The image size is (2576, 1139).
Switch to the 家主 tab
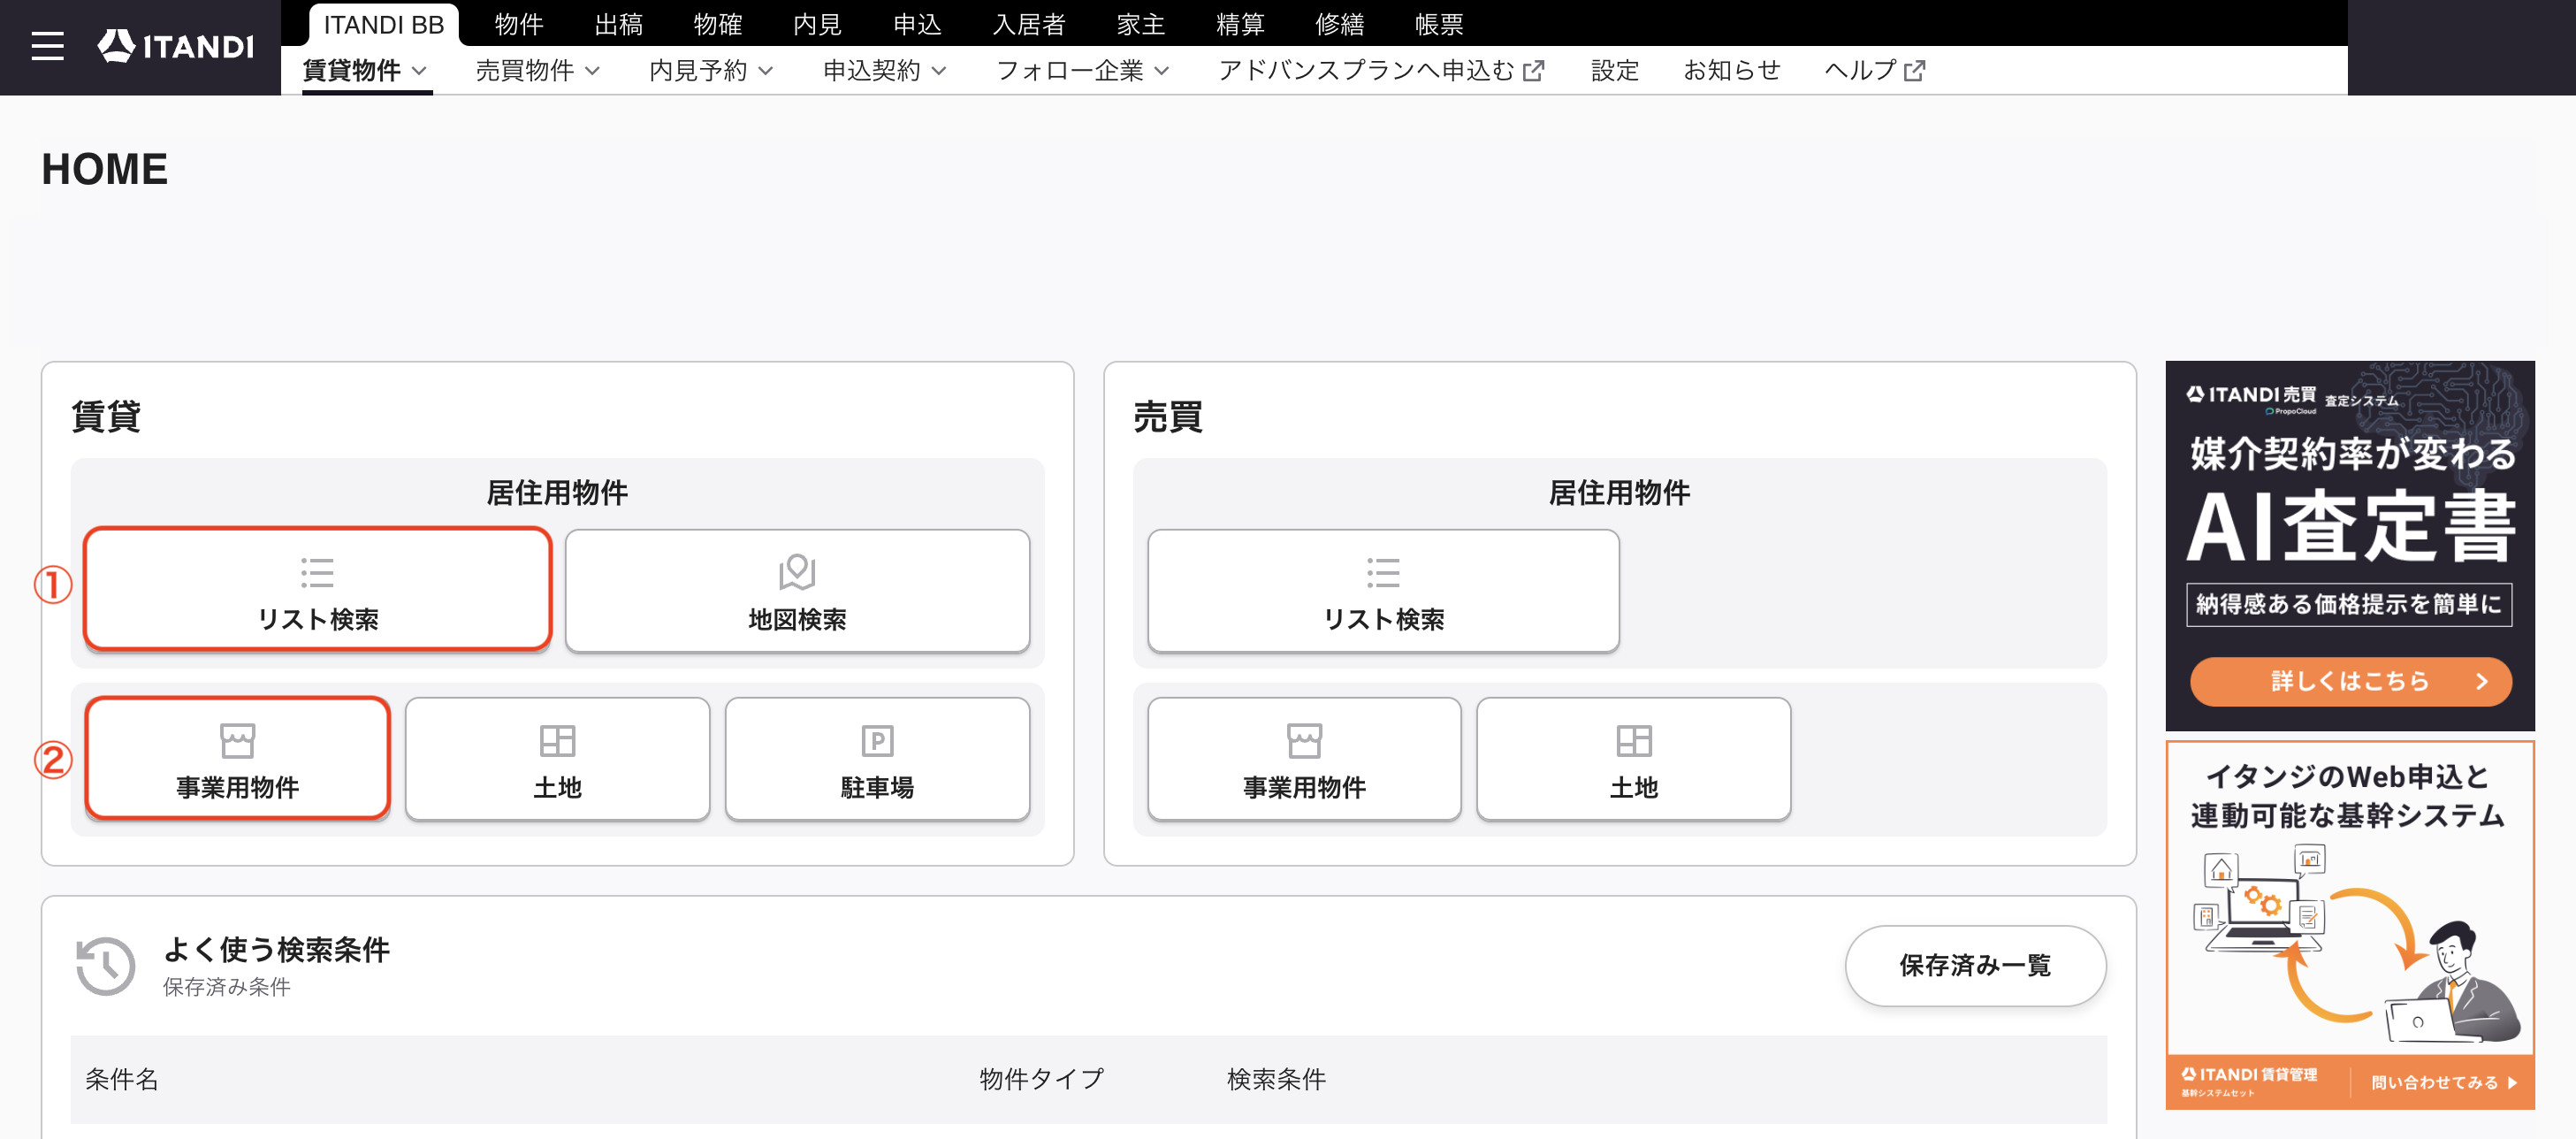[1141, 24]
